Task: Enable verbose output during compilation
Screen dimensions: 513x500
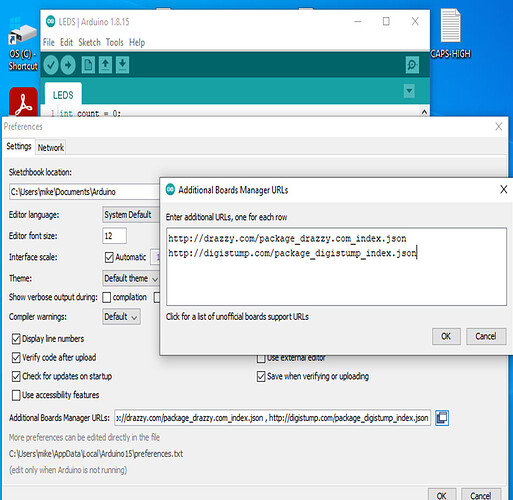Action: tap(107, 297)
